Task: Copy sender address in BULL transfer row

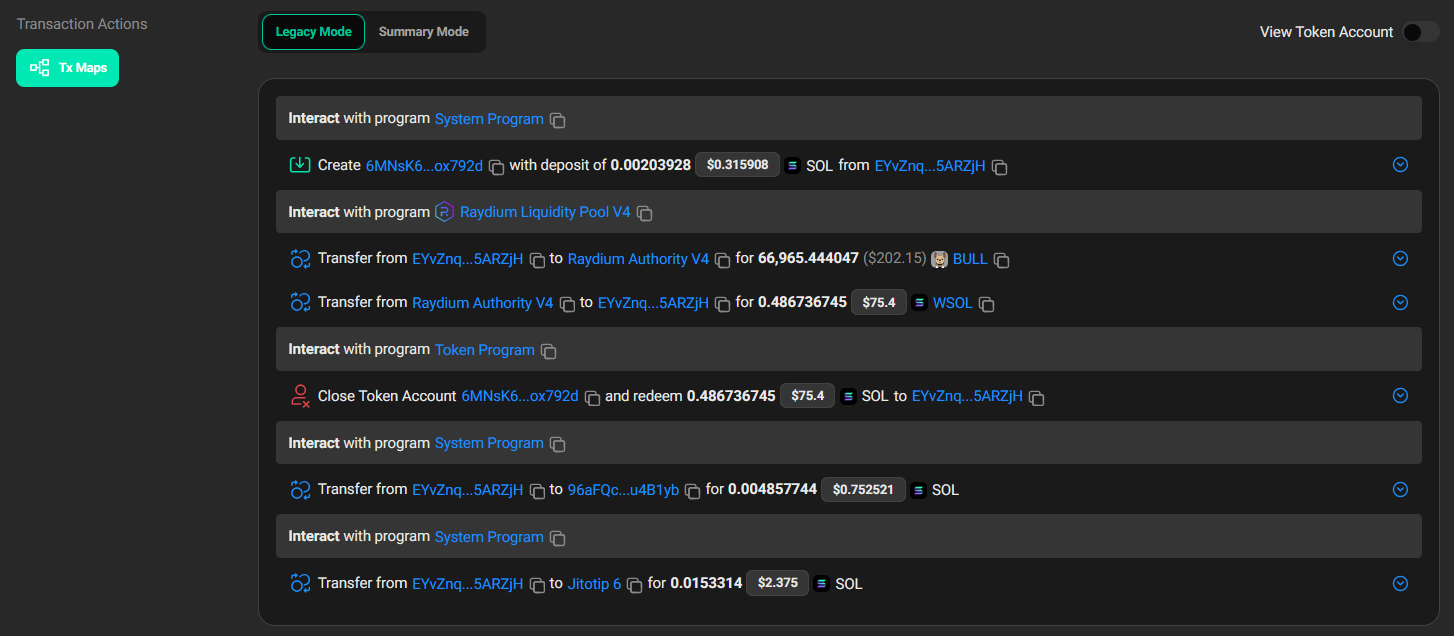Action: click(x=537, y=260)
